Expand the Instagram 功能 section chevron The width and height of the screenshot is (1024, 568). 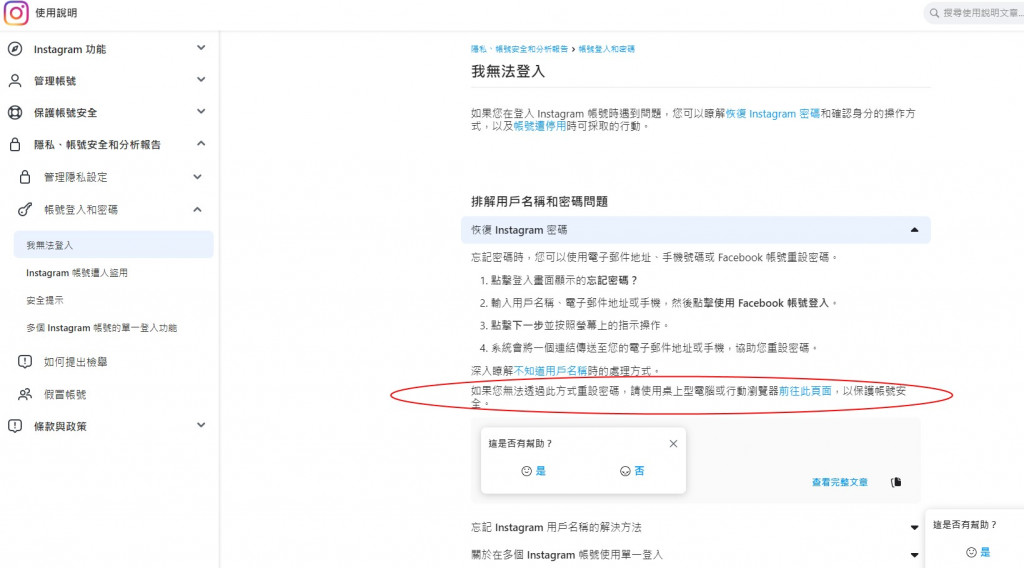pyautogui.click(x=201, y=48)
